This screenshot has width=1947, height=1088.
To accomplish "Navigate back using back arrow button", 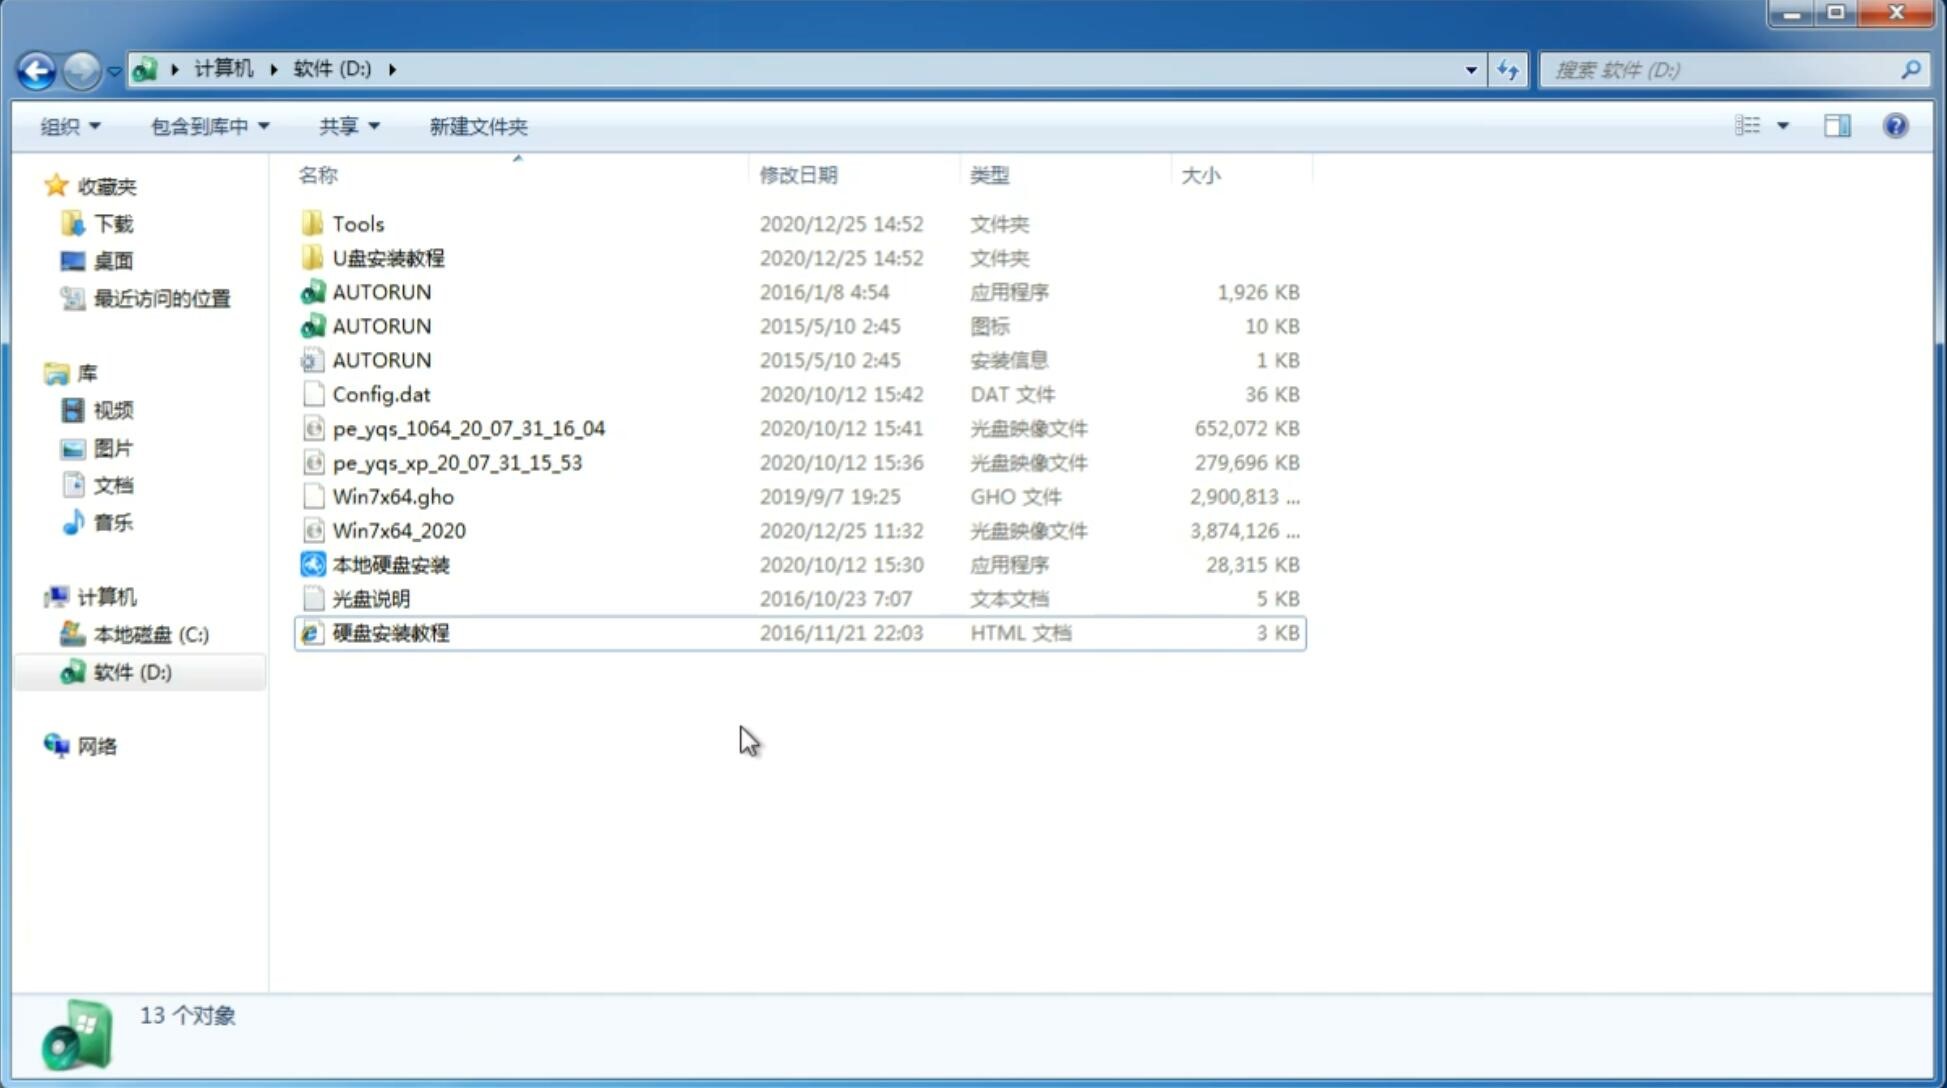I will tap(35, 68).
